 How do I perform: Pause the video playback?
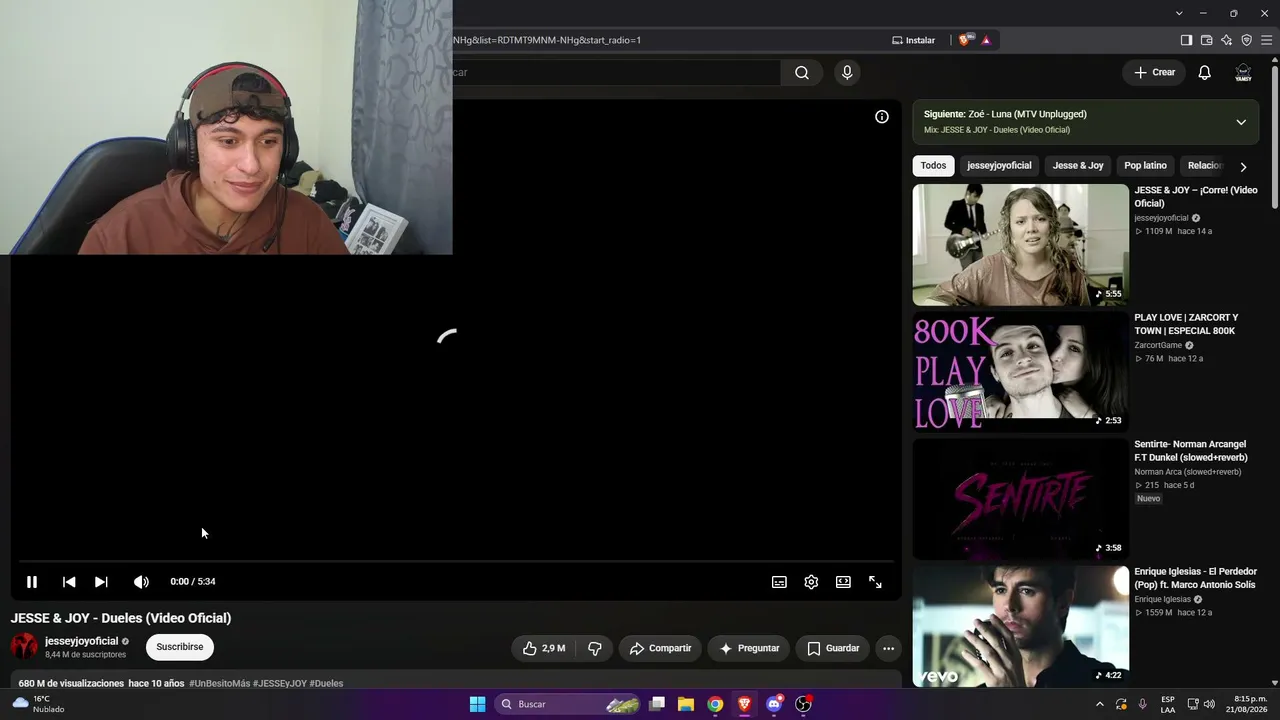pyautogui.click(x=32, y=582)
